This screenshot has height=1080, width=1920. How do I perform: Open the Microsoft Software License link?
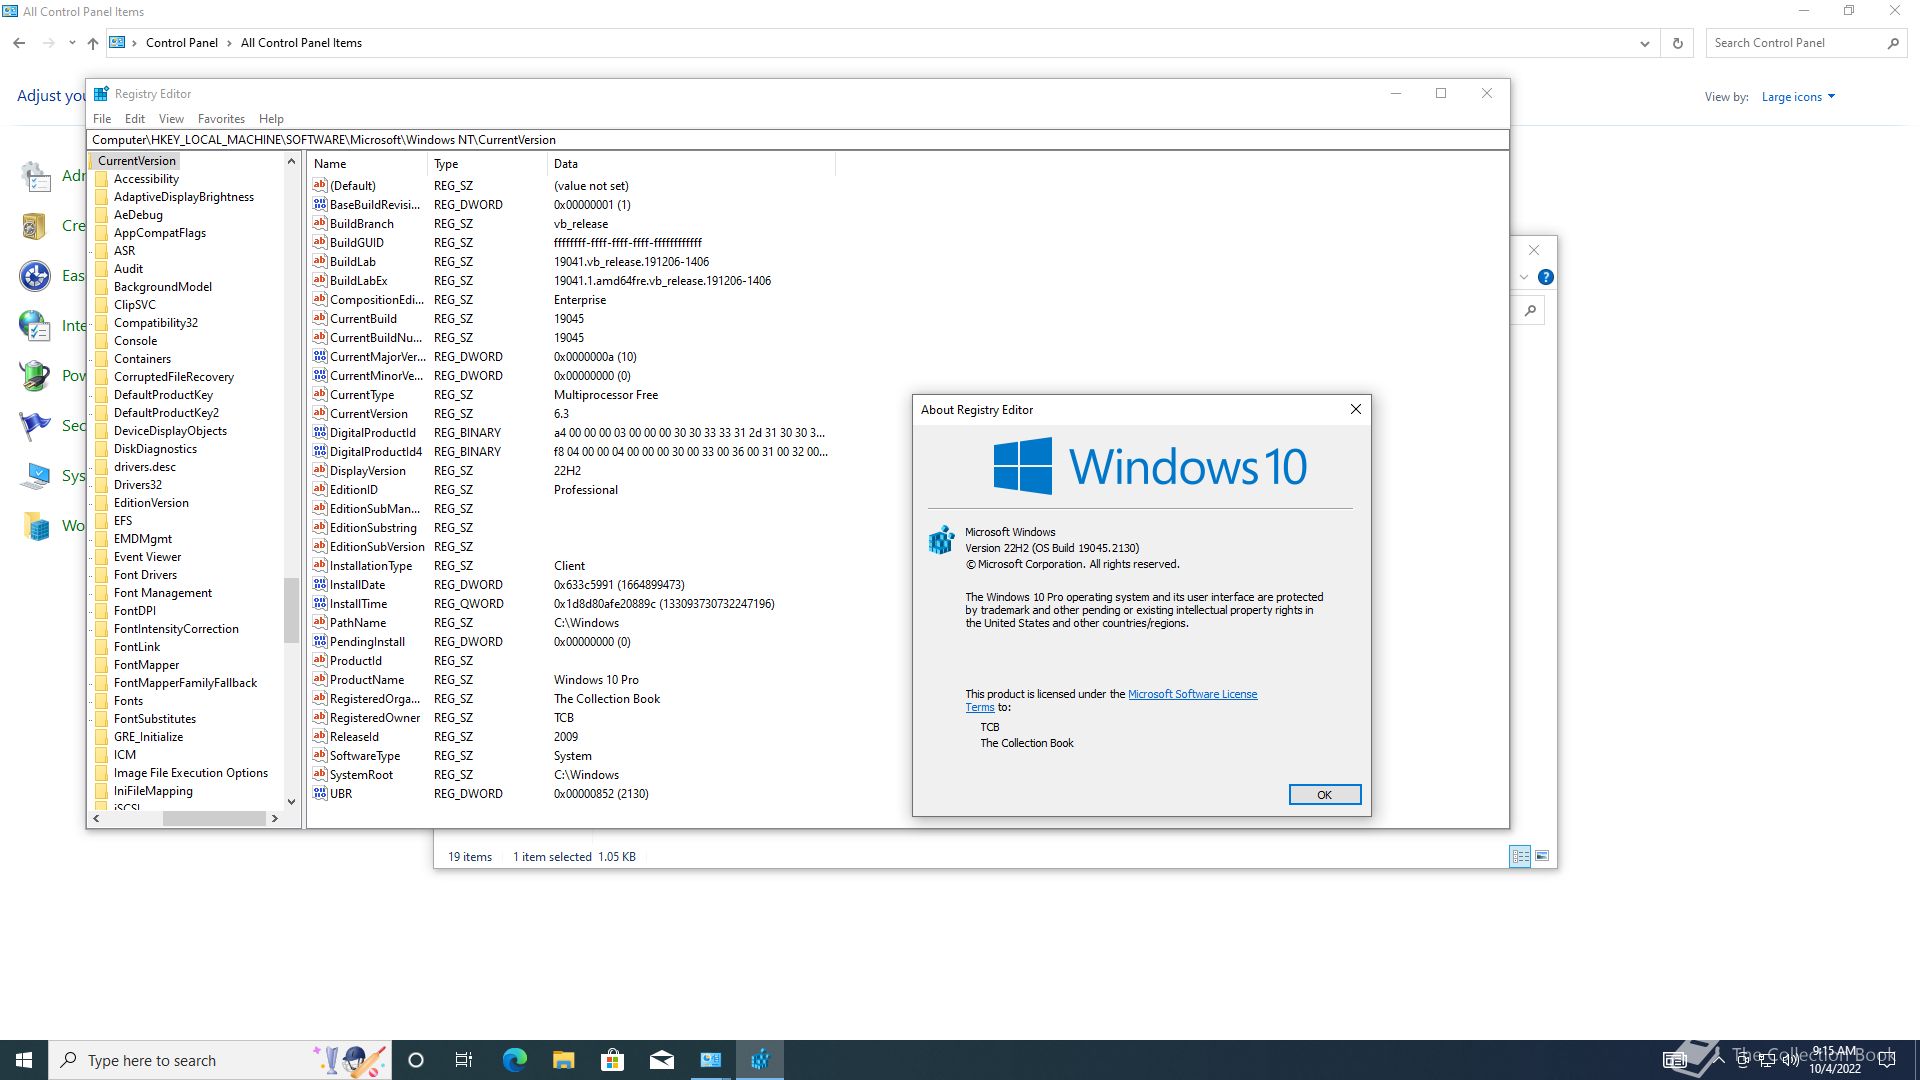pos(1192,694)
